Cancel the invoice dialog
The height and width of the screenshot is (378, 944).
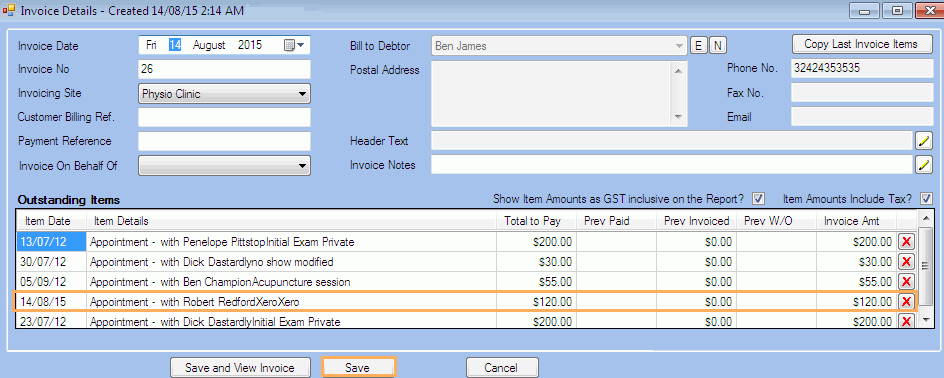coord(502,368)
